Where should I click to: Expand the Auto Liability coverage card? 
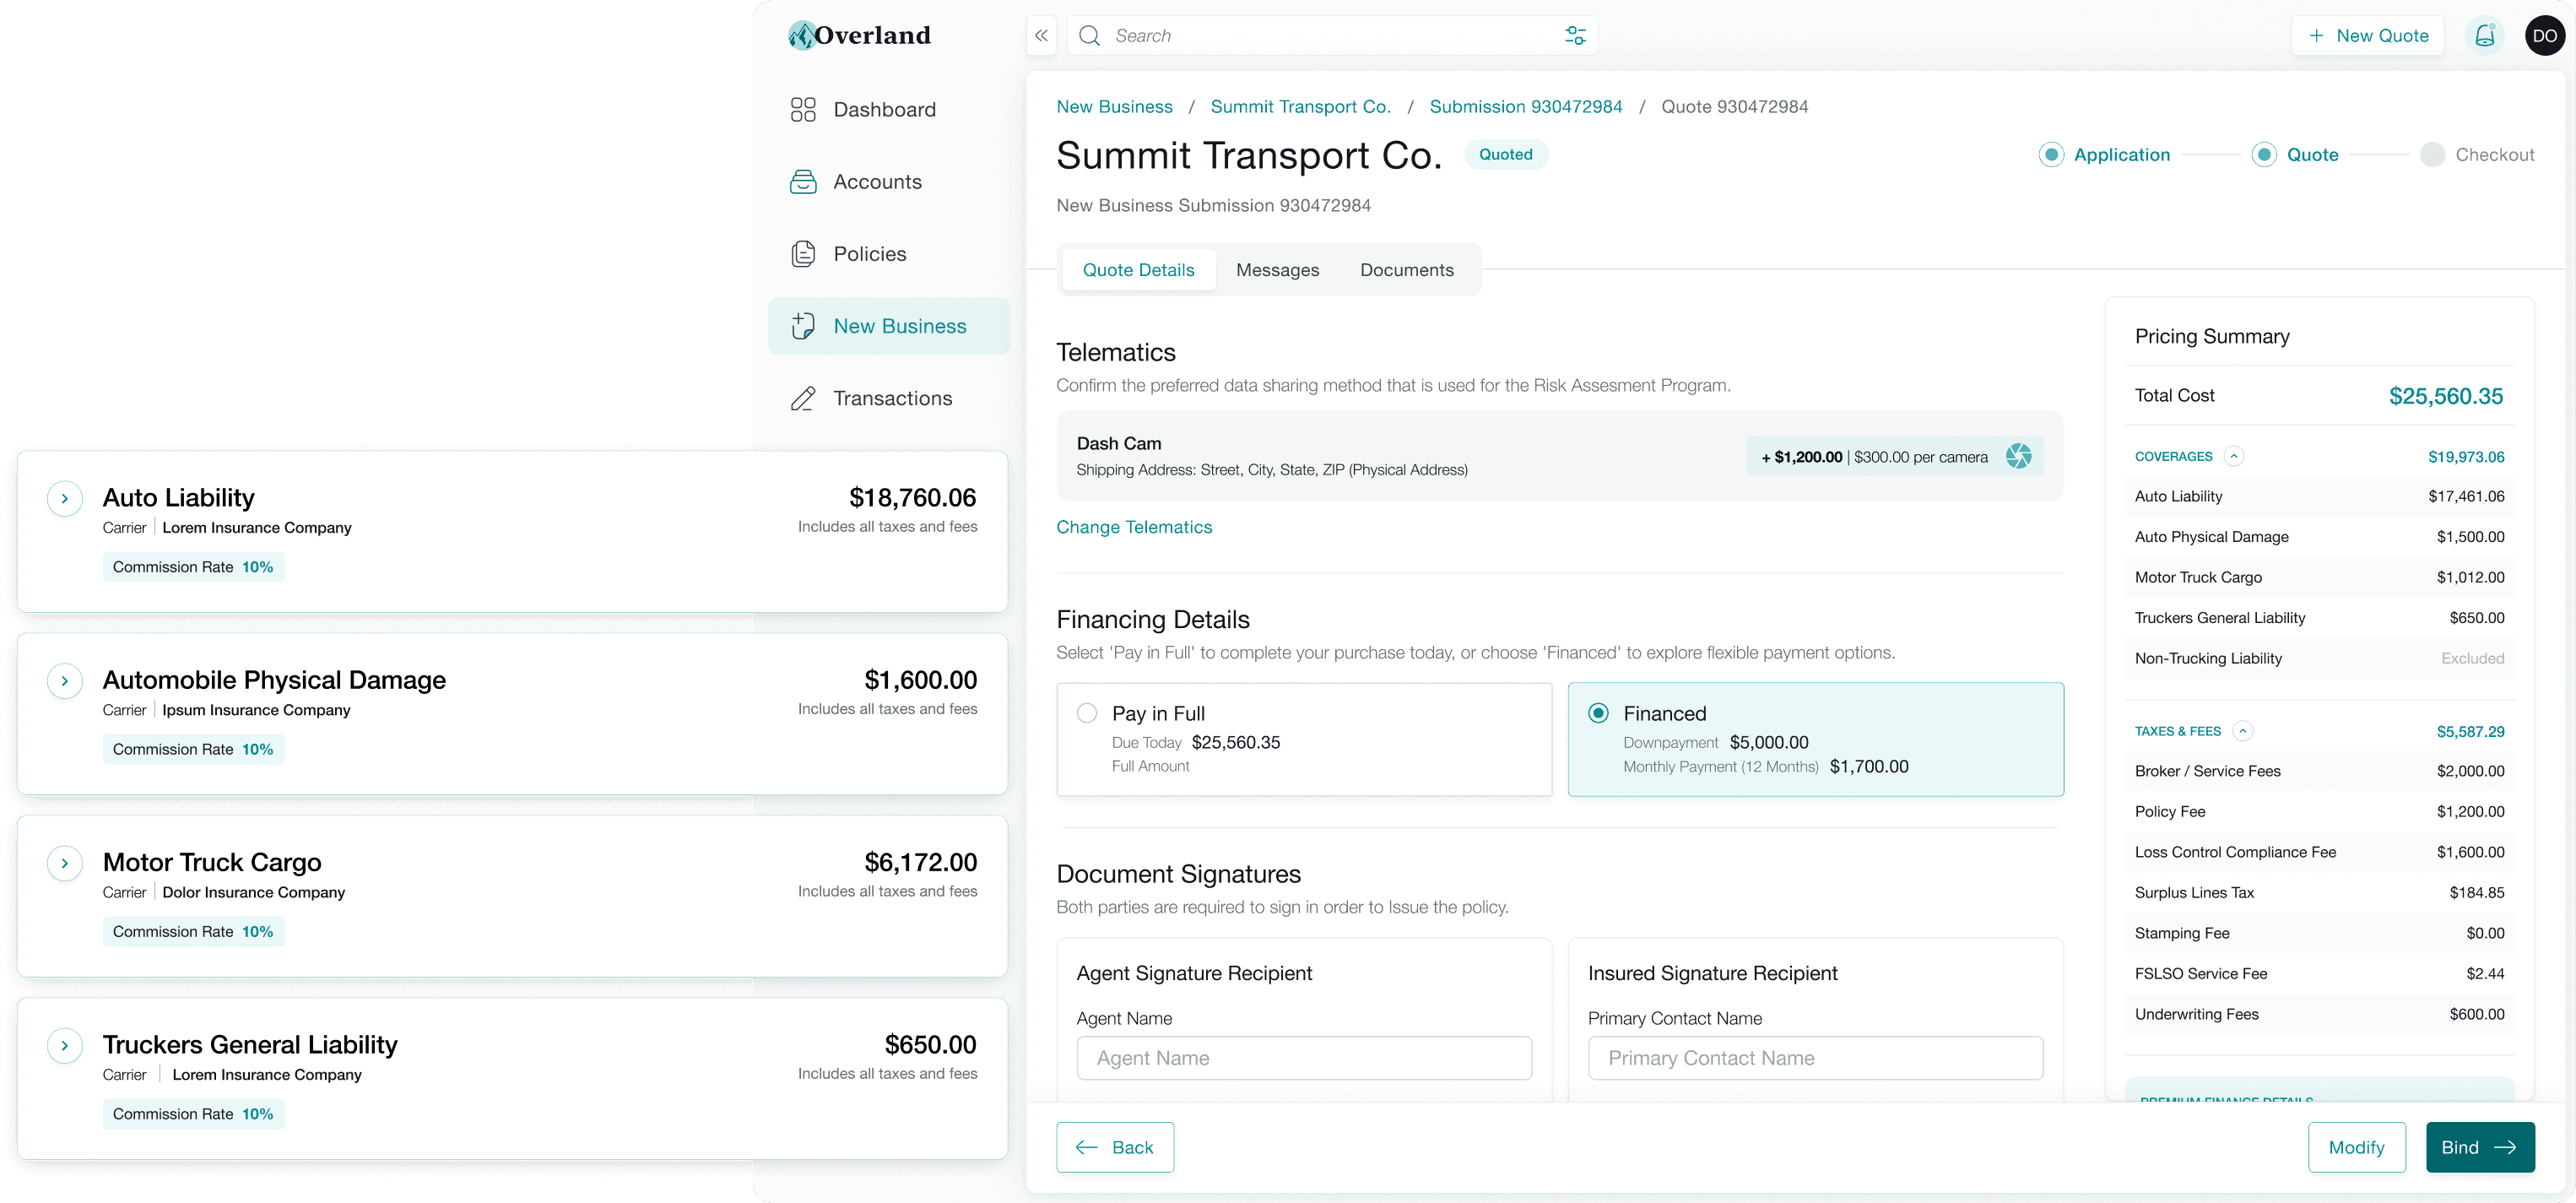[65, 498]
